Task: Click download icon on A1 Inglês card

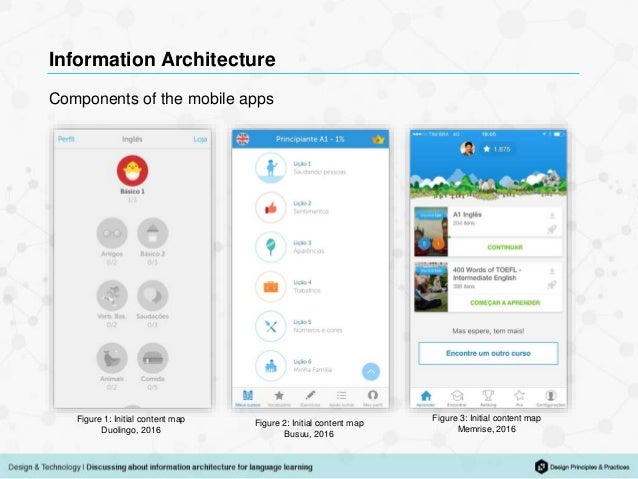Action: (x=552, y=216)
